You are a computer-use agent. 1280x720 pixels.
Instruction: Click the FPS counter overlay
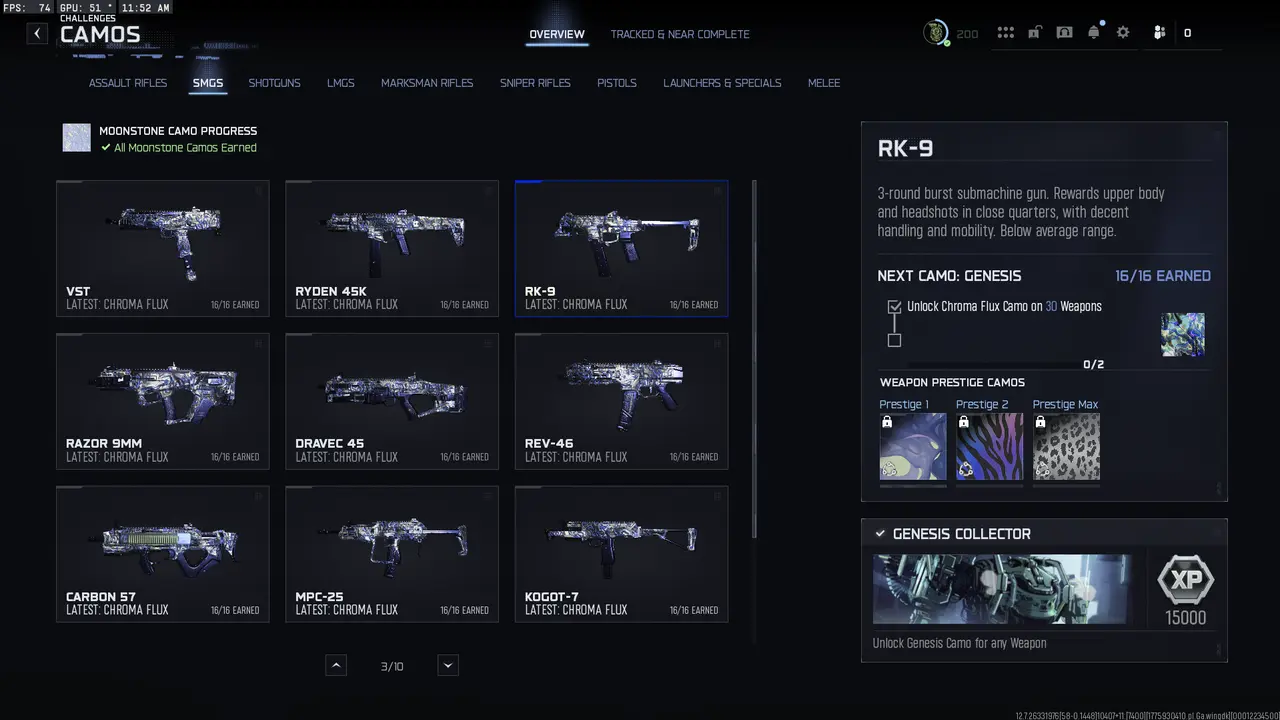(27, 8)
